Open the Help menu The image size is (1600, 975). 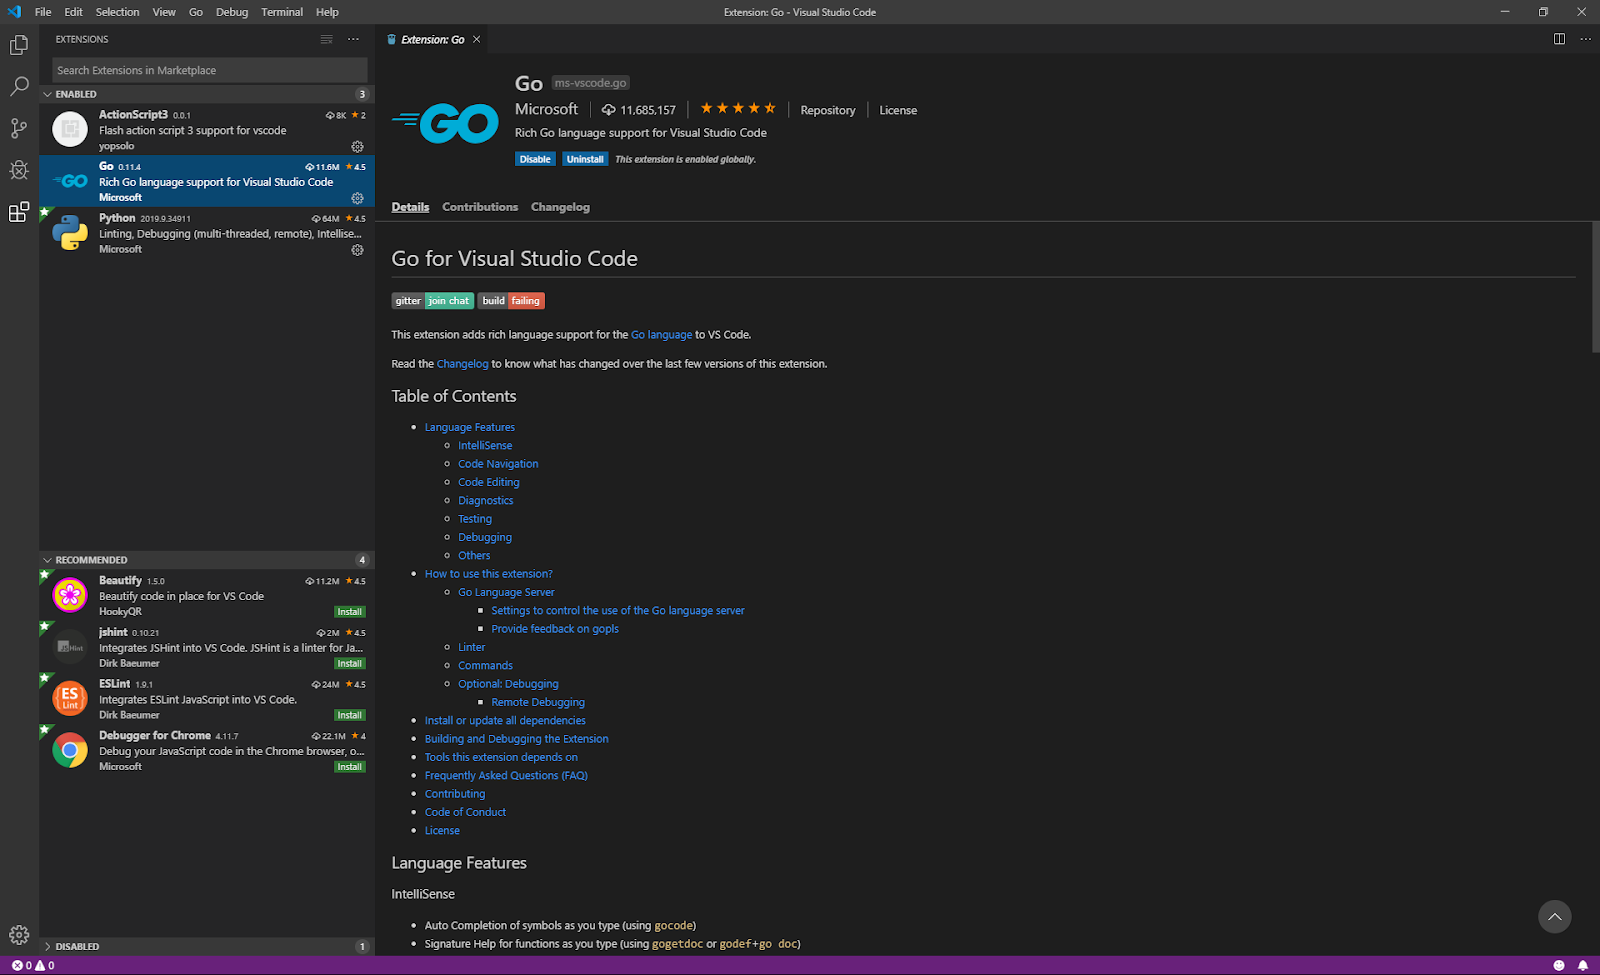click(x=327, y=12)
